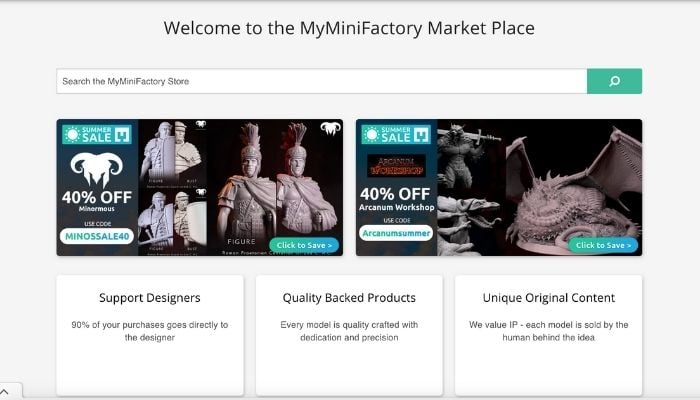Click the Arcanum Workshop logo

396,166
